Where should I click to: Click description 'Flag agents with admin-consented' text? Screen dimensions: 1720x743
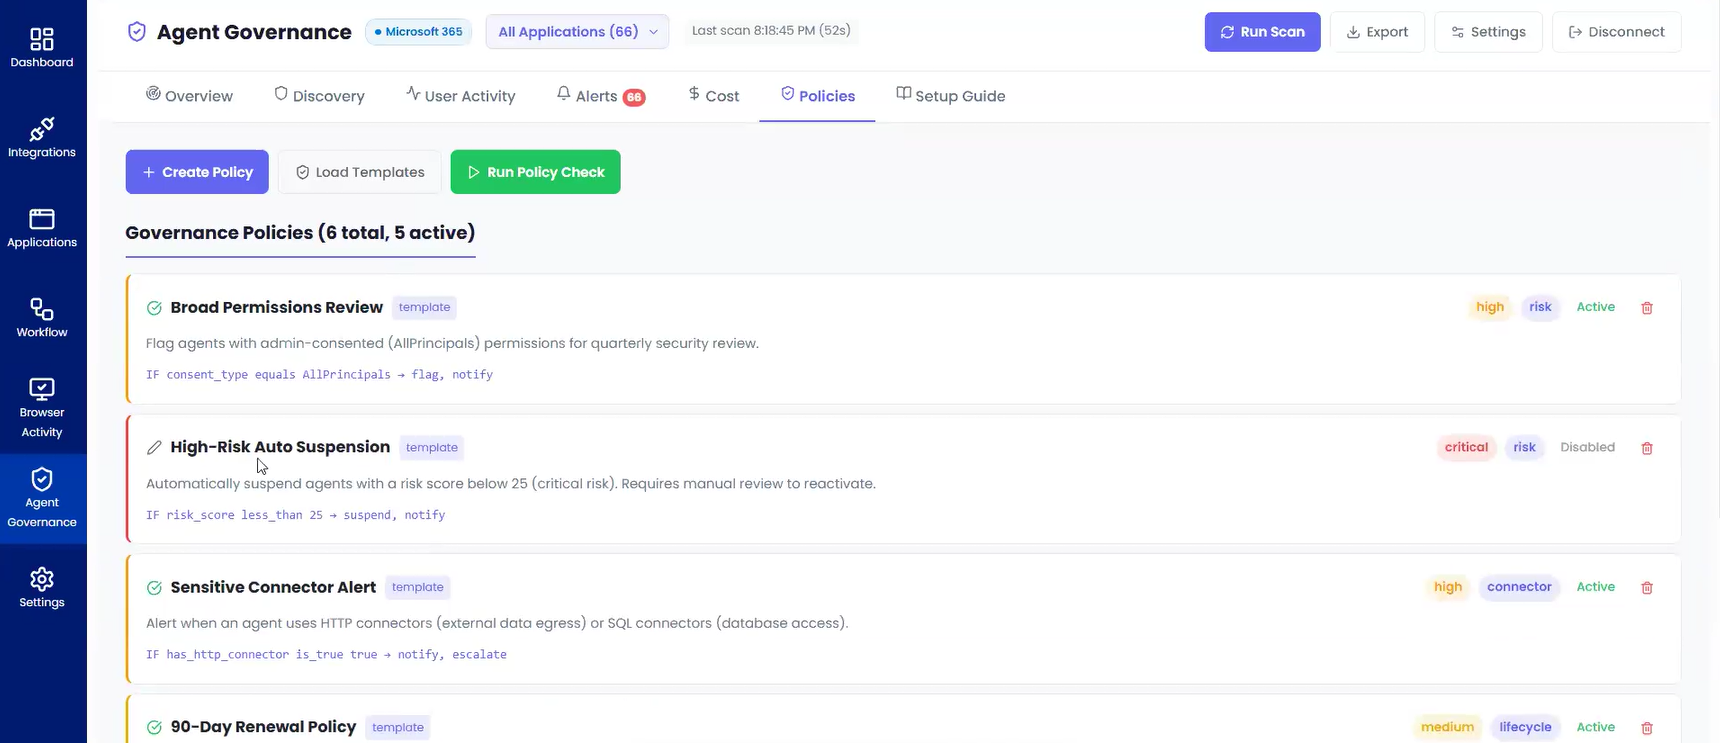[x=452, y=343]
